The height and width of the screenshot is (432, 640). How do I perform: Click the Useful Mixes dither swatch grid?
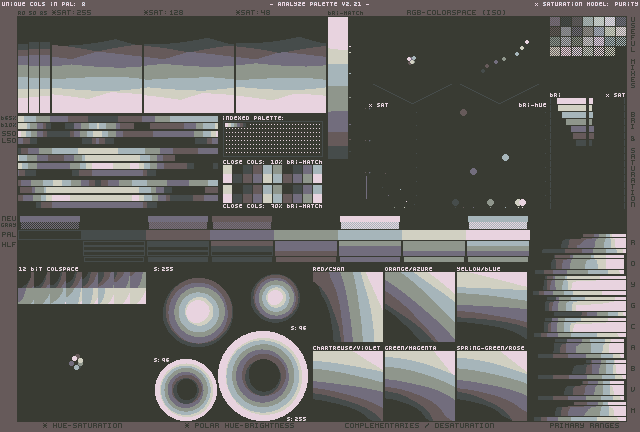(588, 36)
